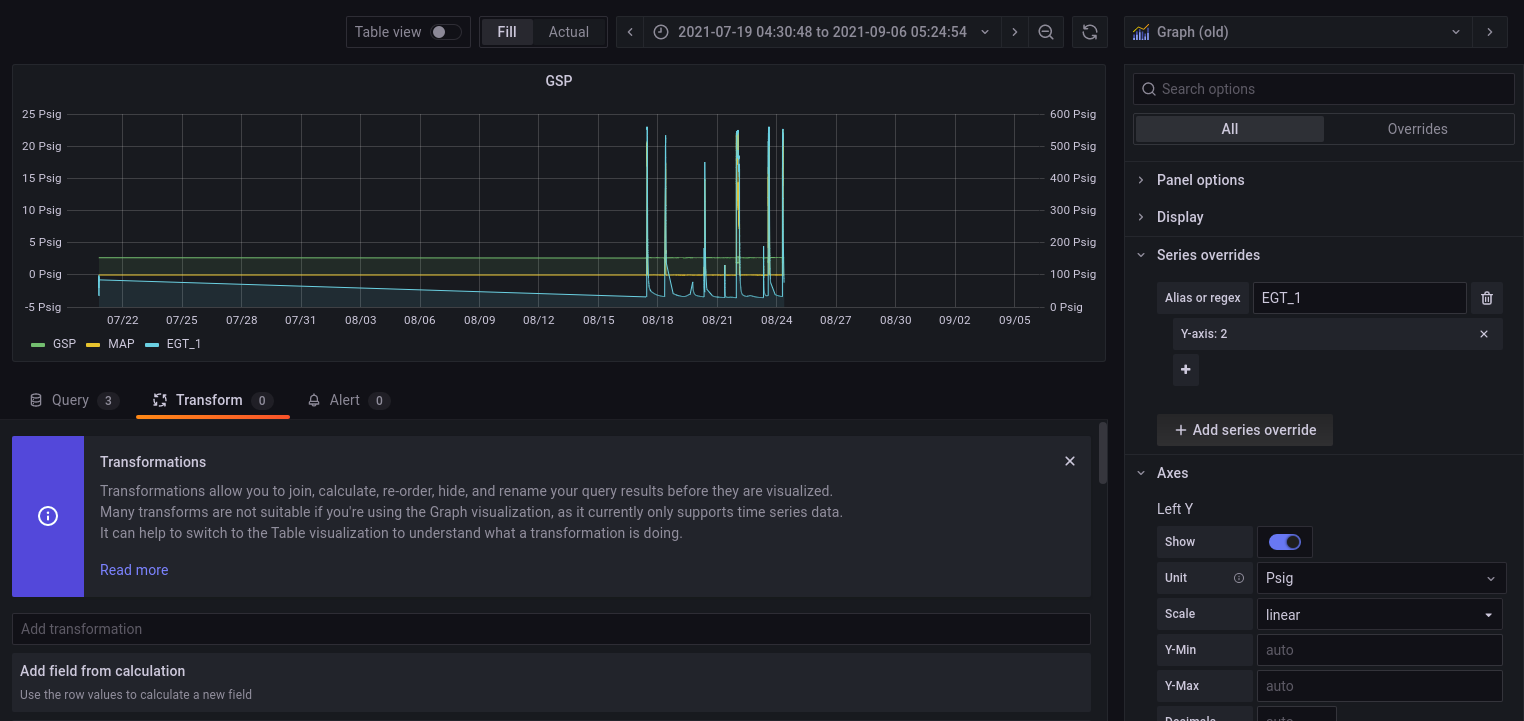Viewport: 1524px width, 721px height.
Task: Open the Psig unit dropdown
Action: [1380, 577]
